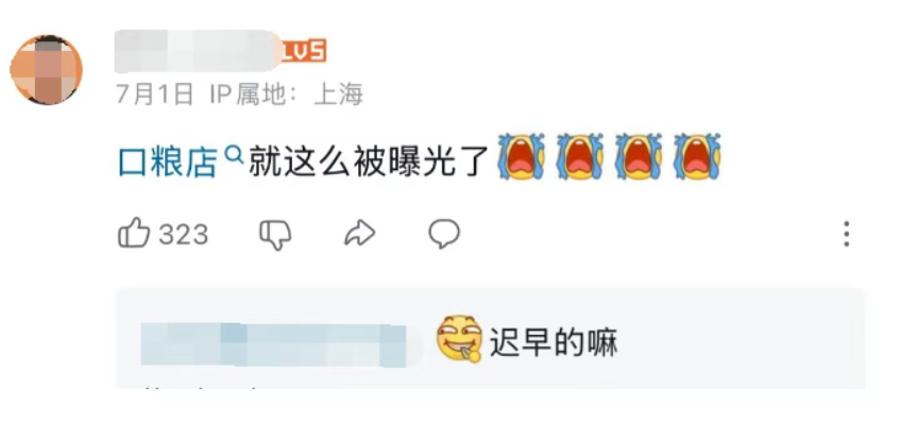Open the blurred replier username
This screenshot has width=900, height=422.
pos(273,344)
